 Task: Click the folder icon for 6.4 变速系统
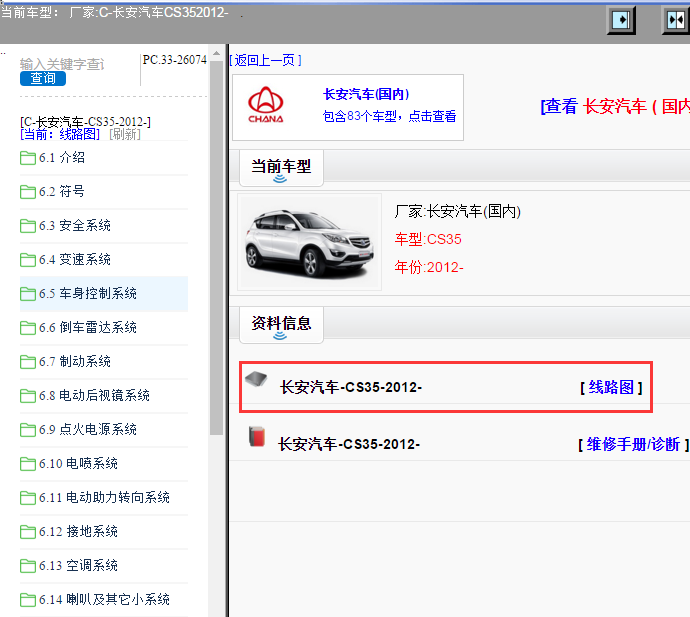[x=28, y=260]
